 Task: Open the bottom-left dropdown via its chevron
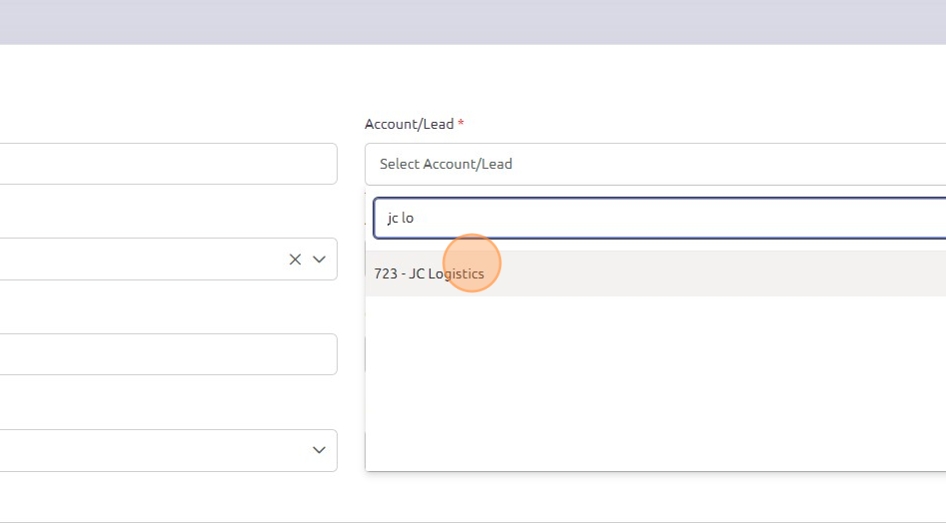pyautogui.click(x=319, y=450)
